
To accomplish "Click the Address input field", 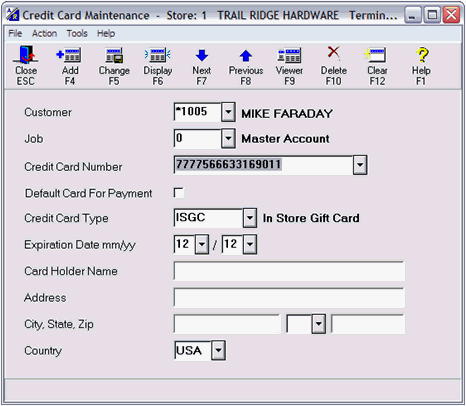I will pos(289,297).
